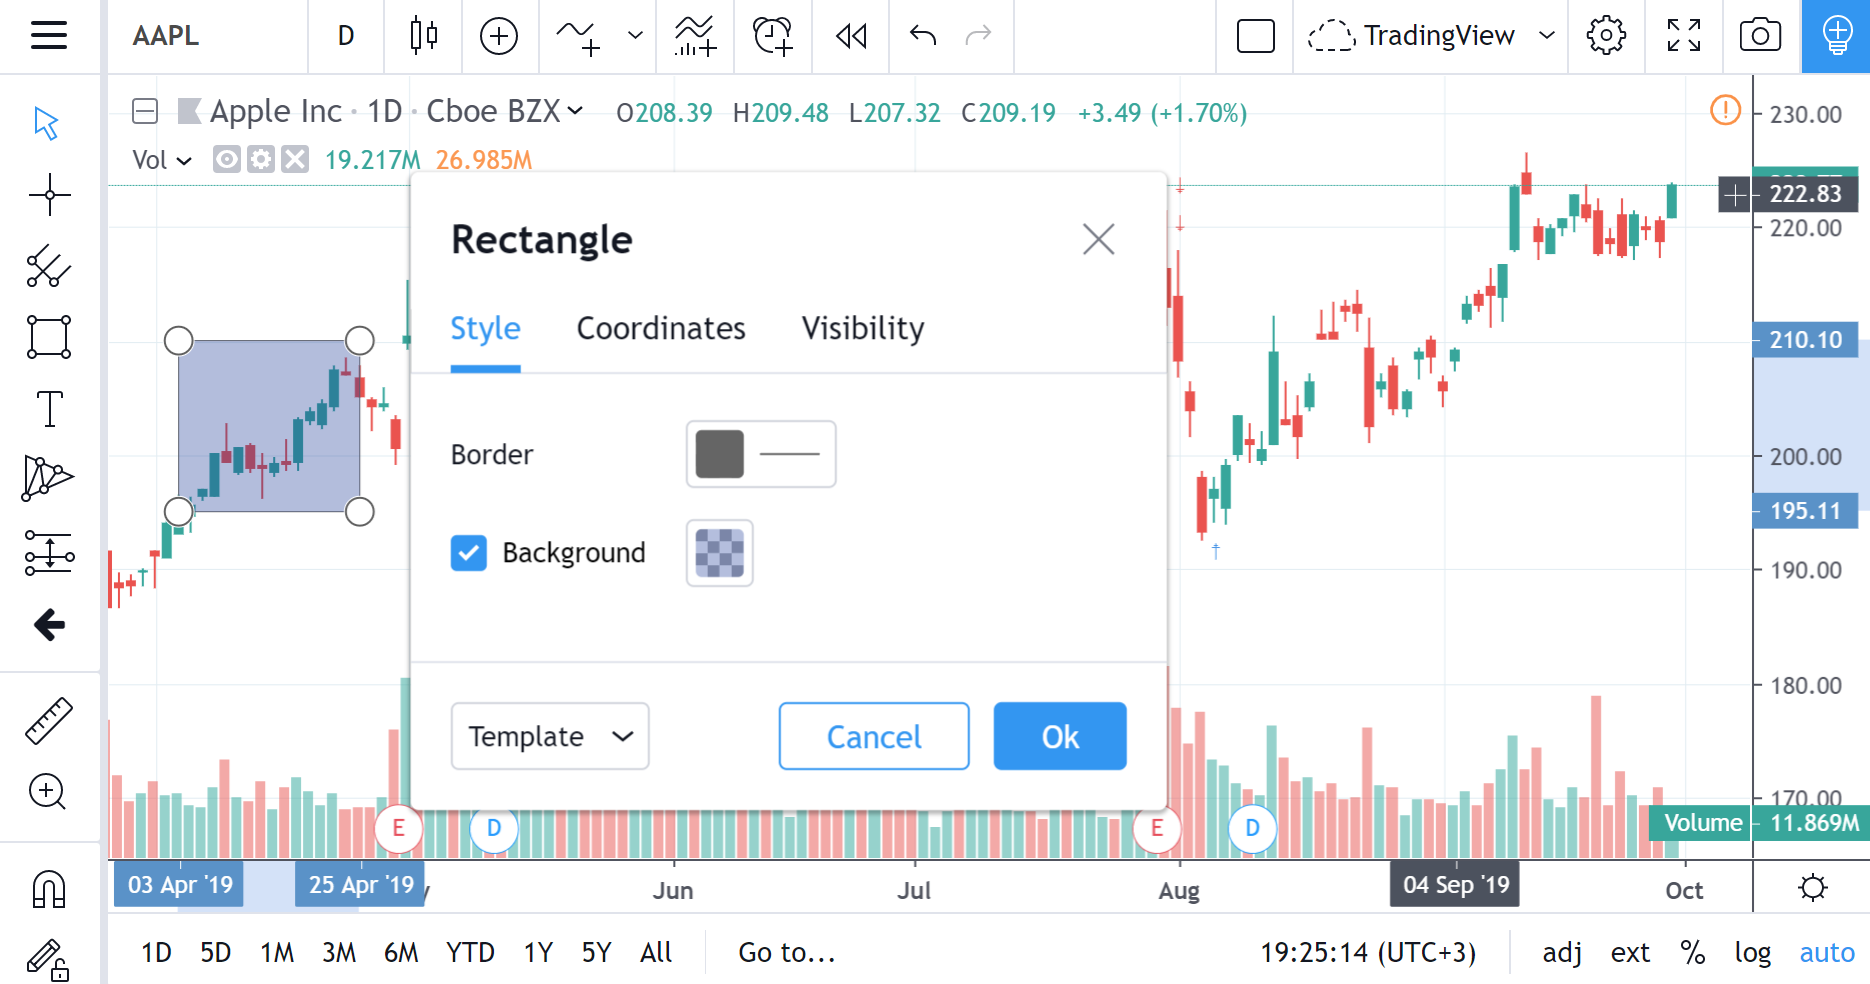Undo the last chart action
Image resolution: width=1870 pixels, height=984 pixels.
(x=921, y=36)
